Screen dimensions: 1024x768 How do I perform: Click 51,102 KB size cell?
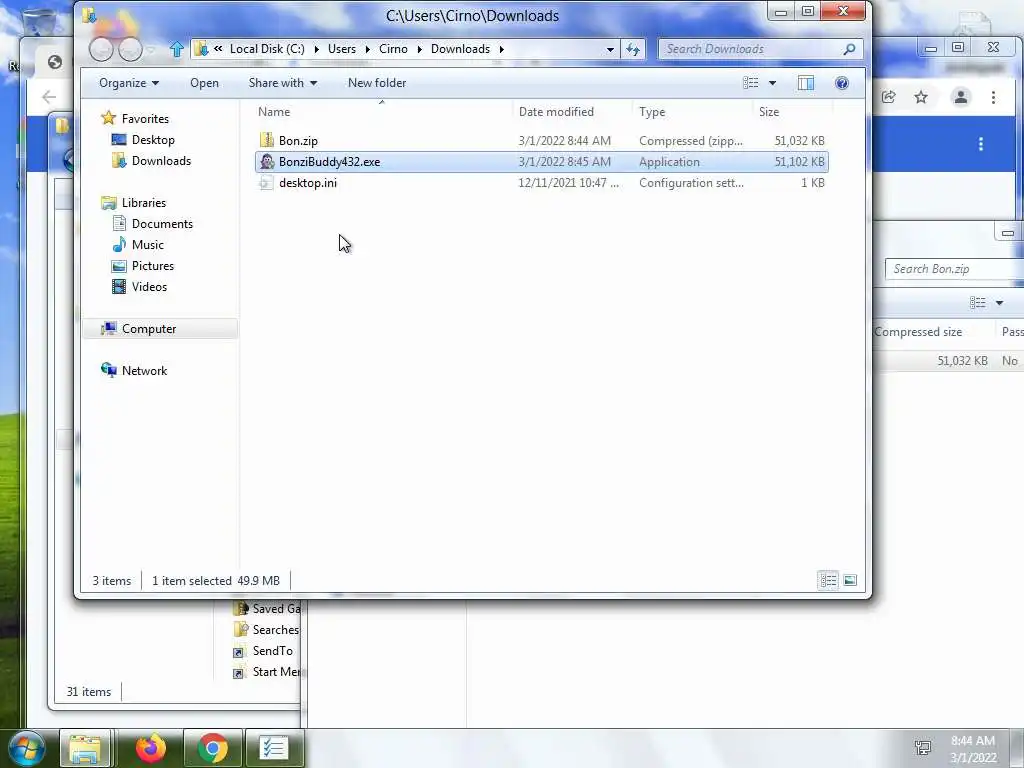click(x=799, y=161)
